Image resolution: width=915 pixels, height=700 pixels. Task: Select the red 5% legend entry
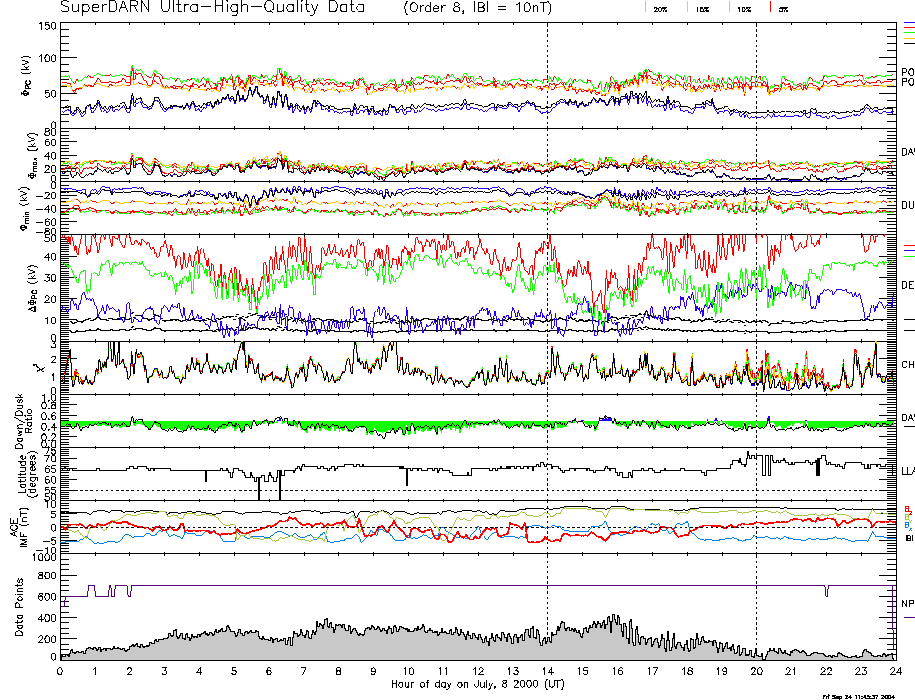(782, 8)
